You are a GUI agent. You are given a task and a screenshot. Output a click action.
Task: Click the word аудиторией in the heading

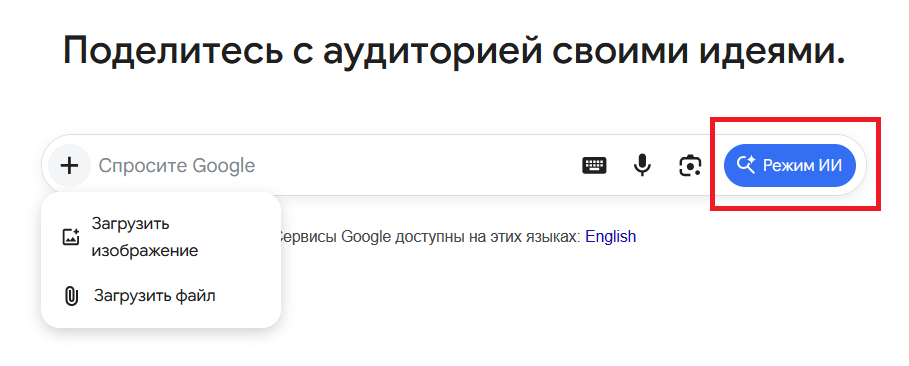point(432,52)
